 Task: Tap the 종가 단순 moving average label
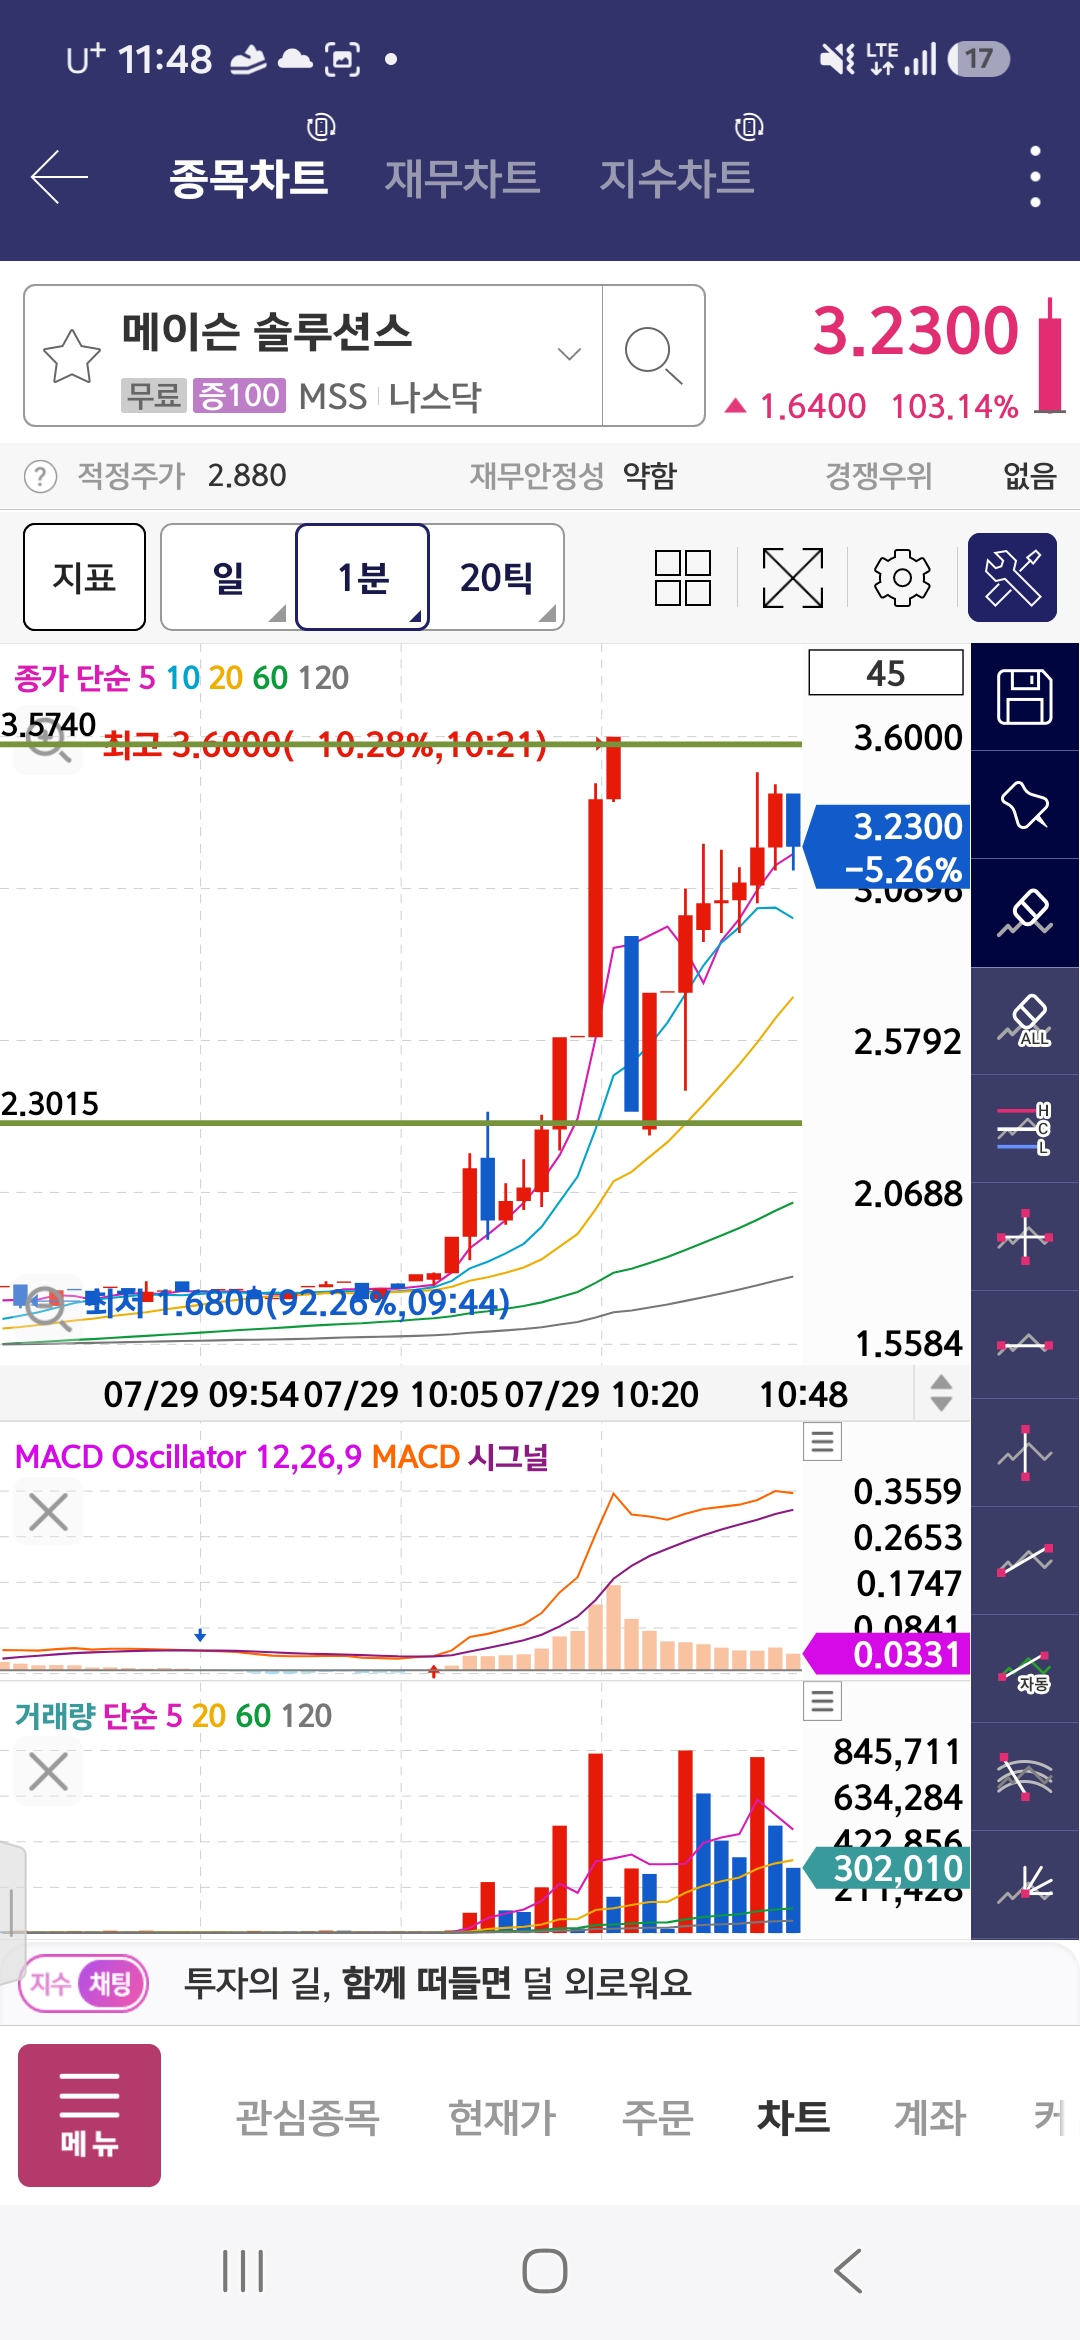point(181,678)
